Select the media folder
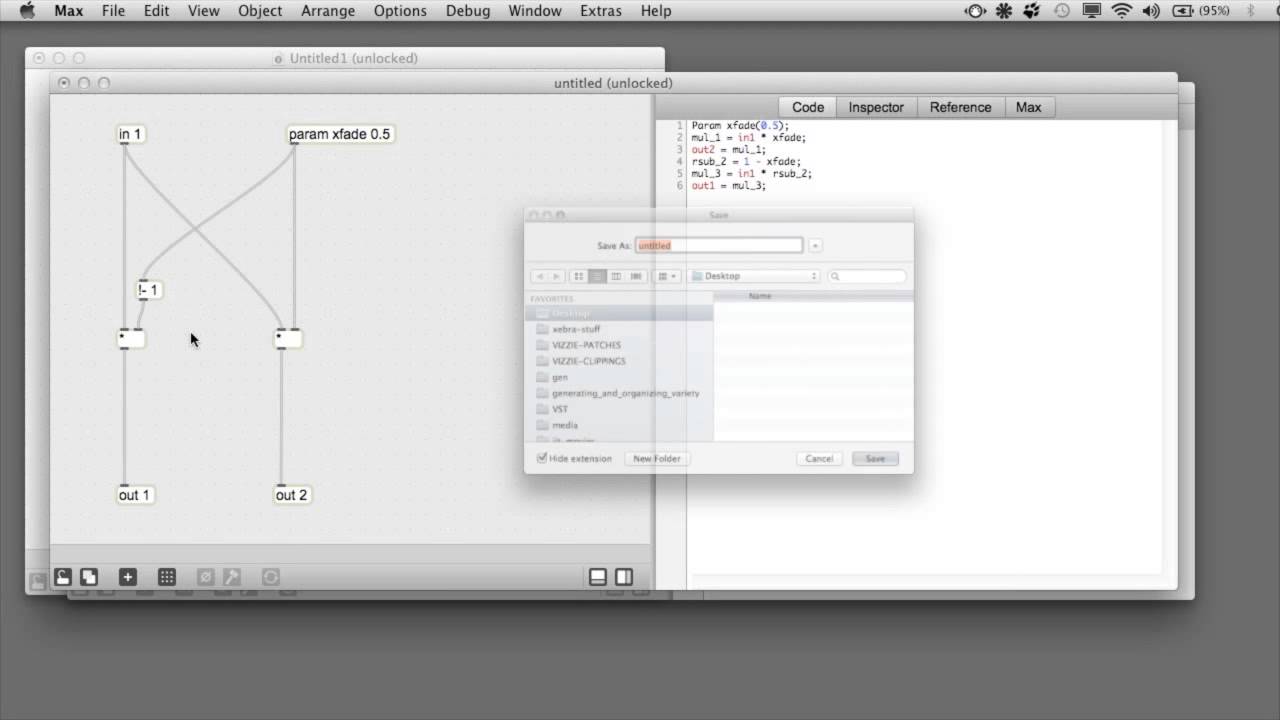This screenshot has height=720, width=1280. coord(619,425)
